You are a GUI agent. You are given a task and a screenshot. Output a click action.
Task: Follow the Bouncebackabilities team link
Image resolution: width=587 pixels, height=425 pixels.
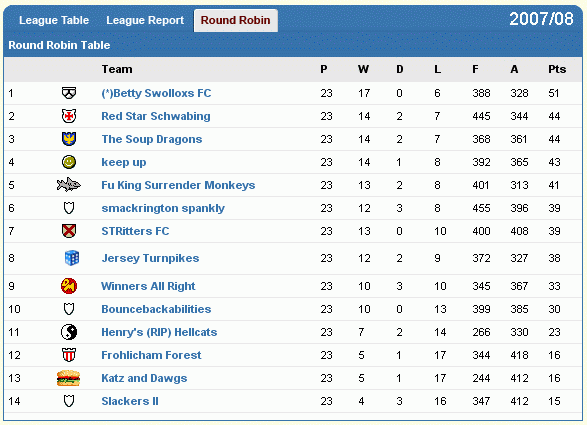156,309
